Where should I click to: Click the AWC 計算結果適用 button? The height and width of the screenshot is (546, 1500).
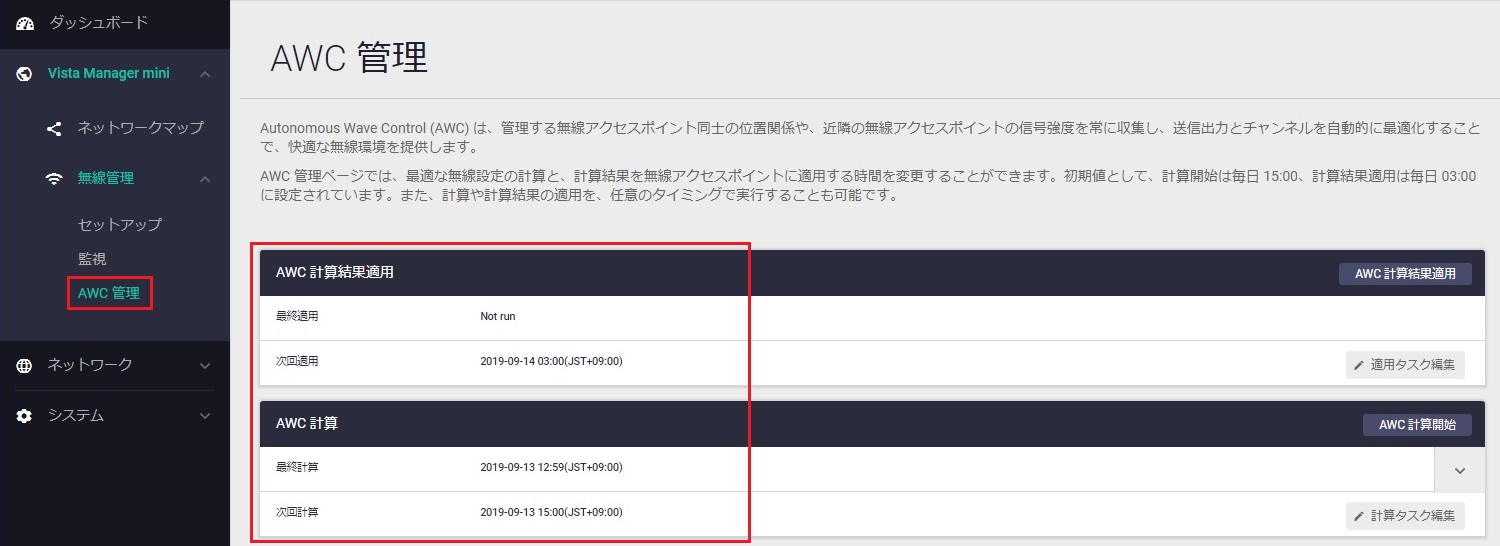(x=1405, y=273)
